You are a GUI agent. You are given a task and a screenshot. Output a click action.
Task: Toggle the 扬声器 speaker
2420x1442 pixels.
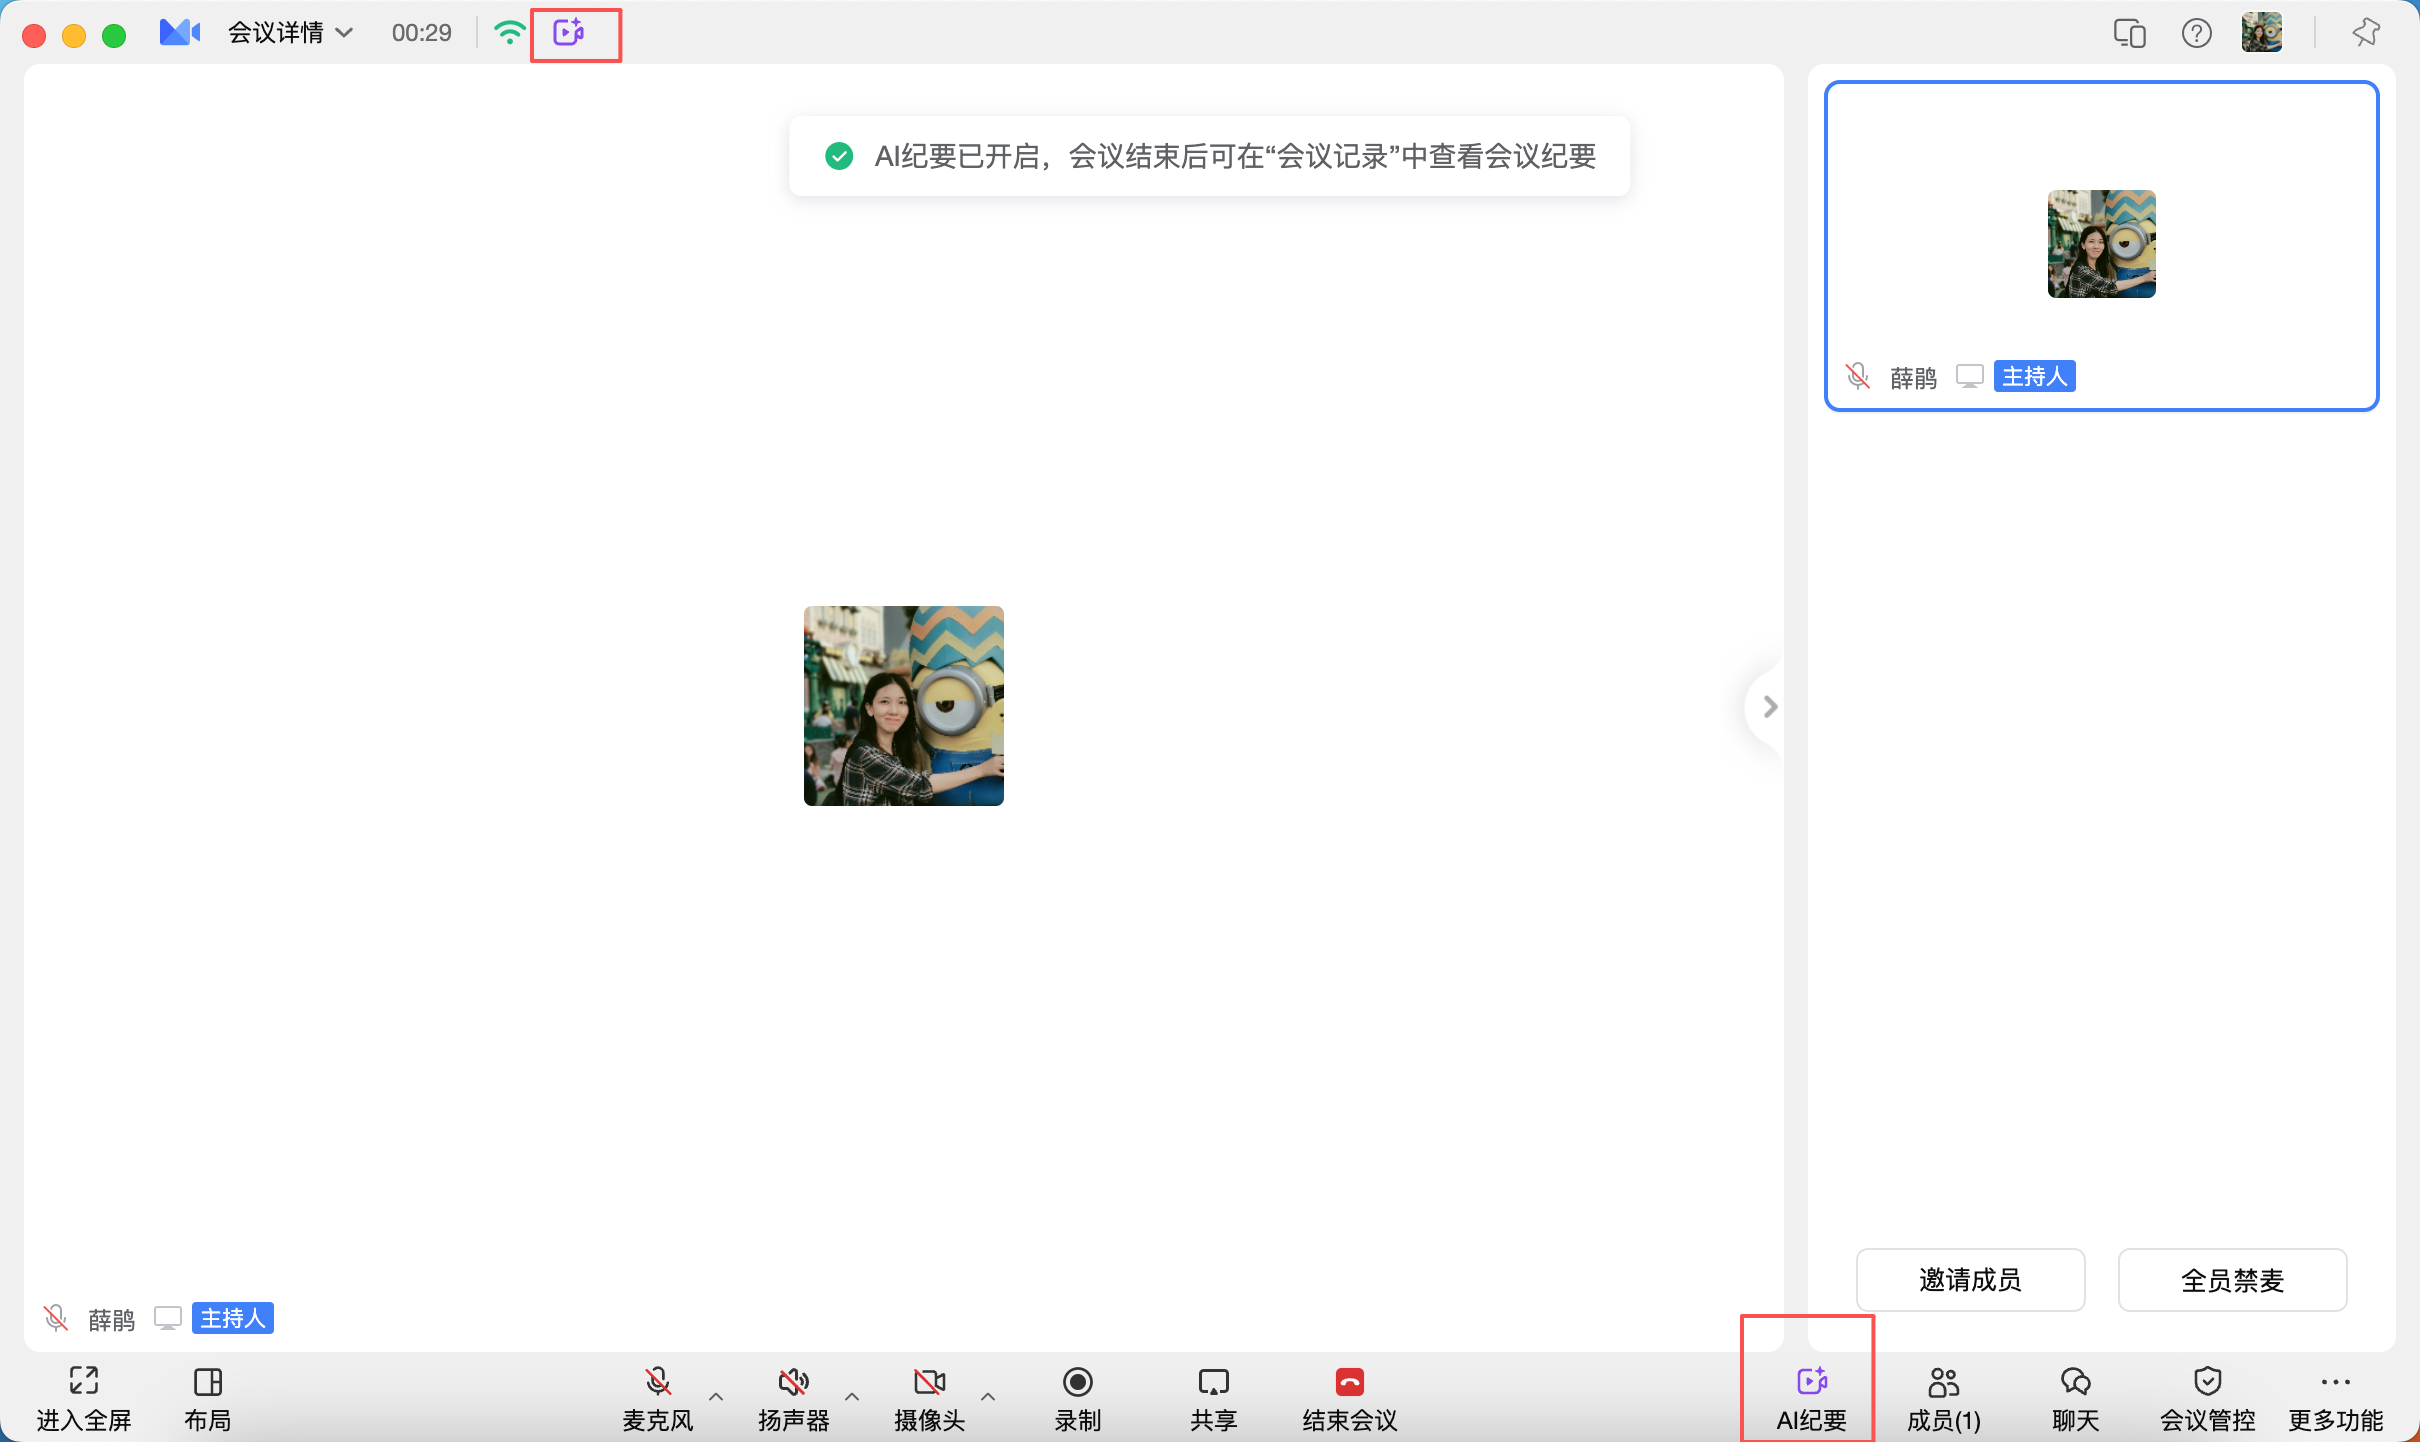794,1399
